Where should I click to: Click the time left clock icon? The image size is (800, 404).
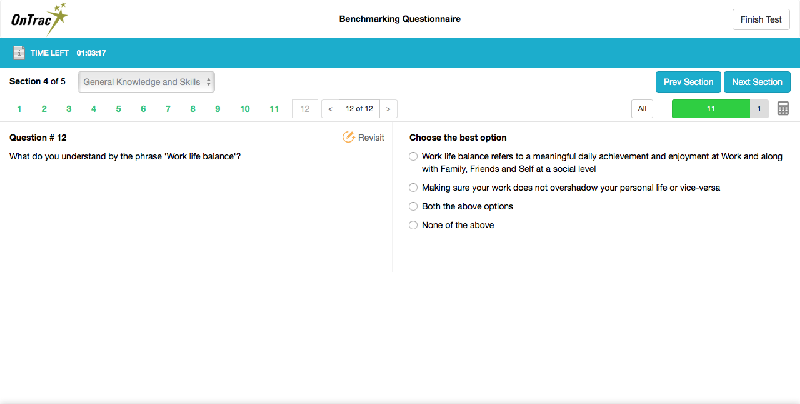pyautogui.click(x=19, y=53)
